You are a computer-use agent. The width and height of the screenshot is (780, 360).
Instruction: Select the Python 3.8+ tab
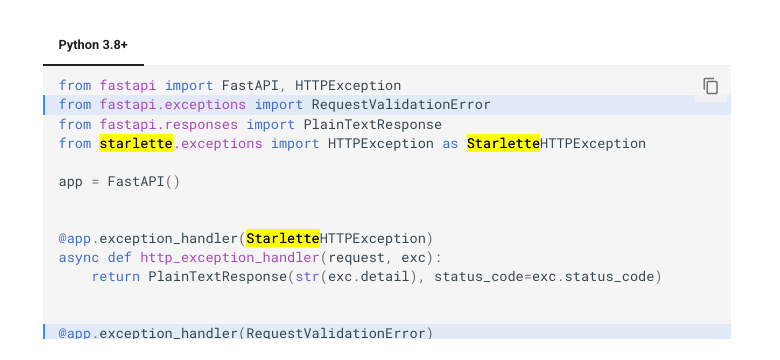(93, 45)
